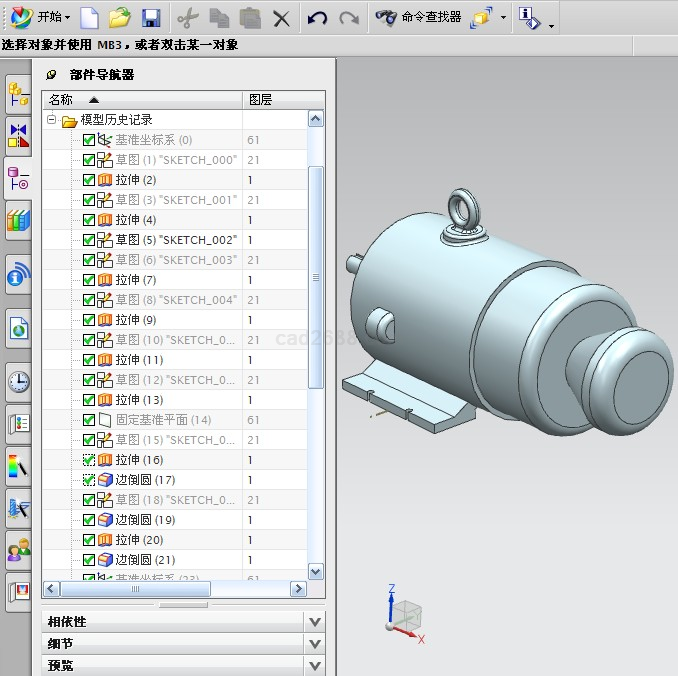Collapse the 模型历史记录 tree node

[52, 120]
